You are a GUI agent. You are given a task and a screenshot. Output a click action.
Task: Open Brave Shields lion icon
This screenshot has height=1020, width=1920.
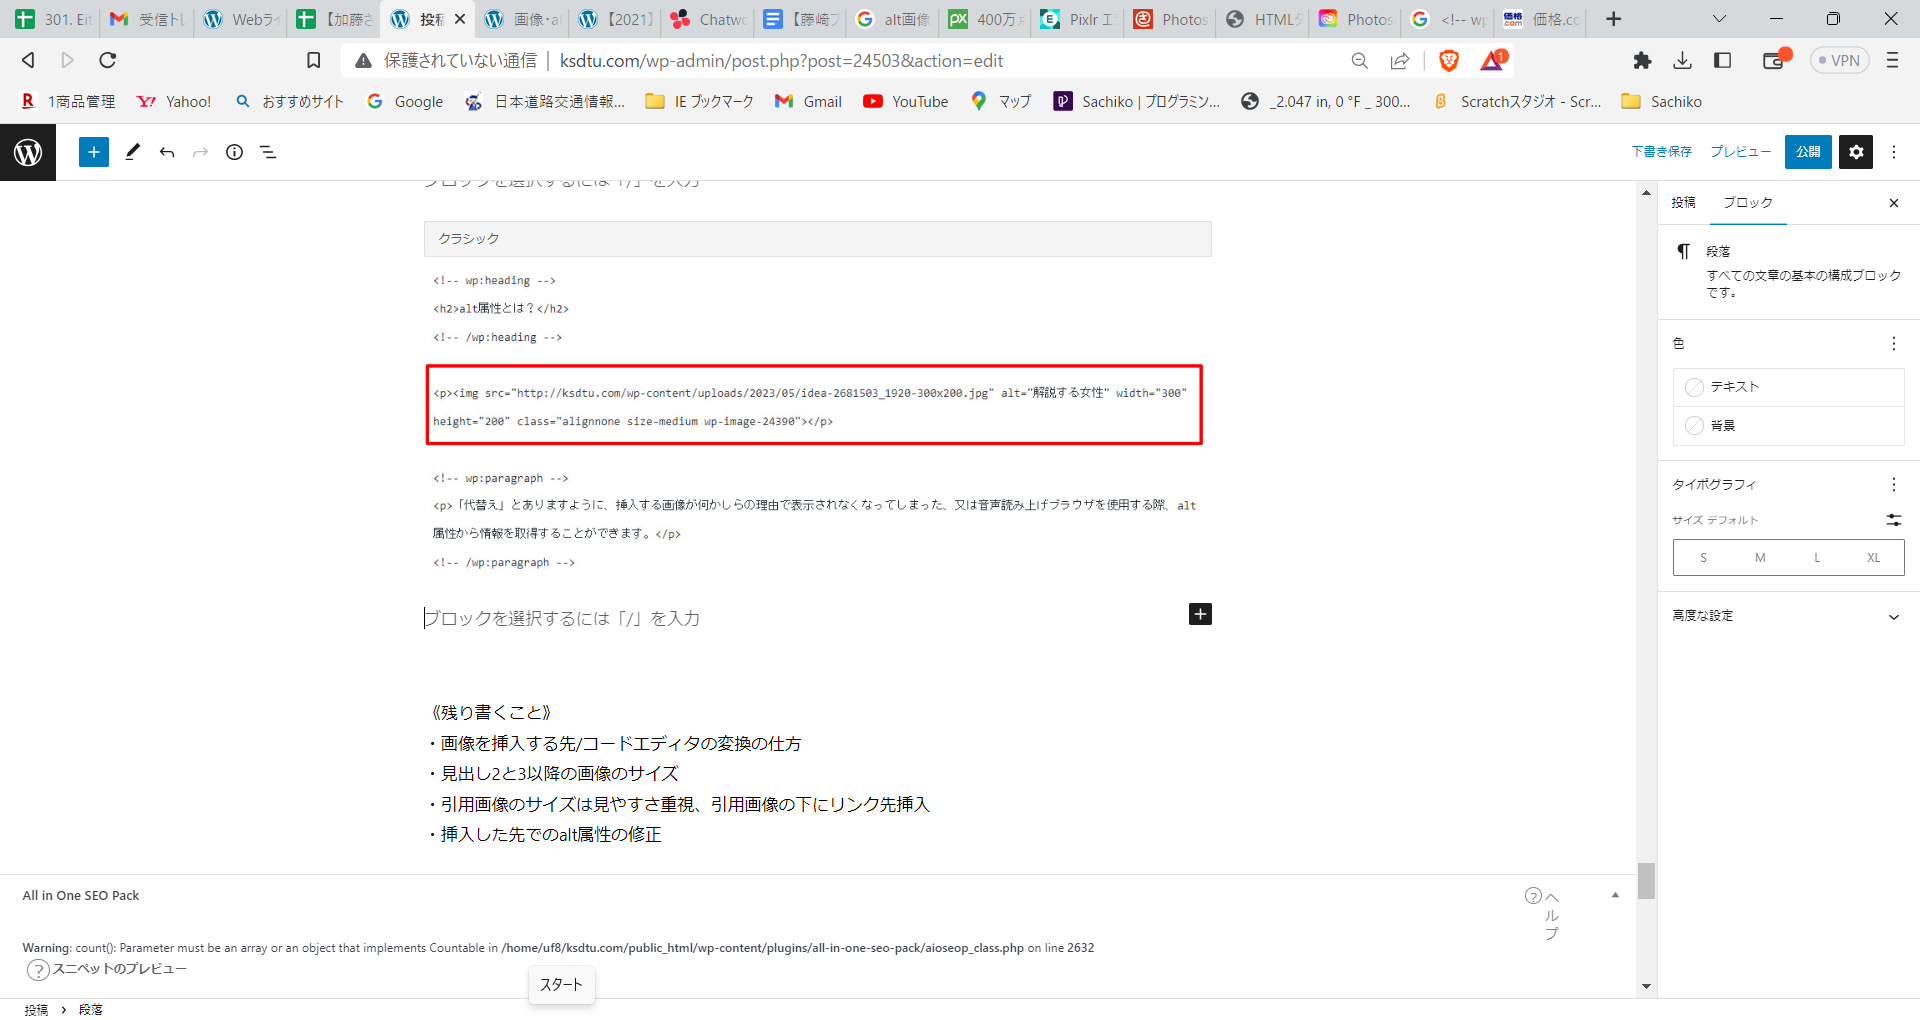click(x=1448, y=61)
